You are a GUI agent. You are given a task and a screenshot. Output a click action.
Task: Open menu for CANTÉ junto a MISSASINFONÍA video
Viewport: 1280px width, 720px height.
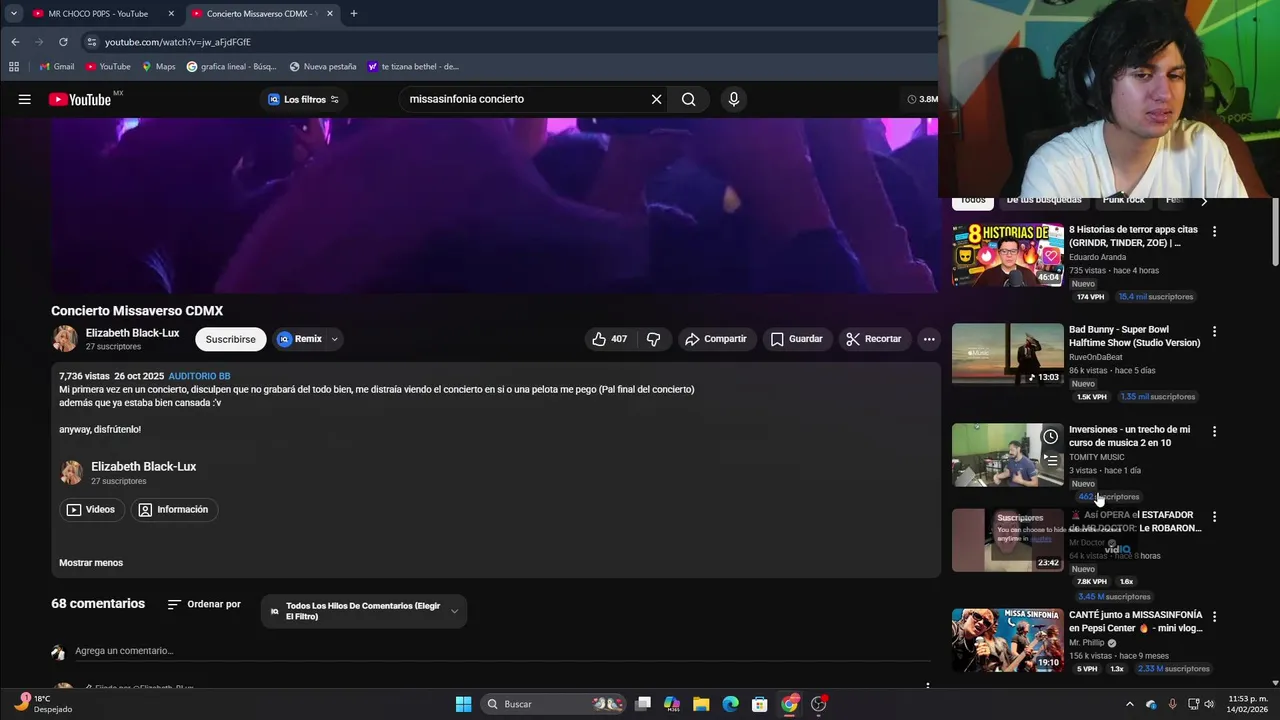(x=1214, y=616)
